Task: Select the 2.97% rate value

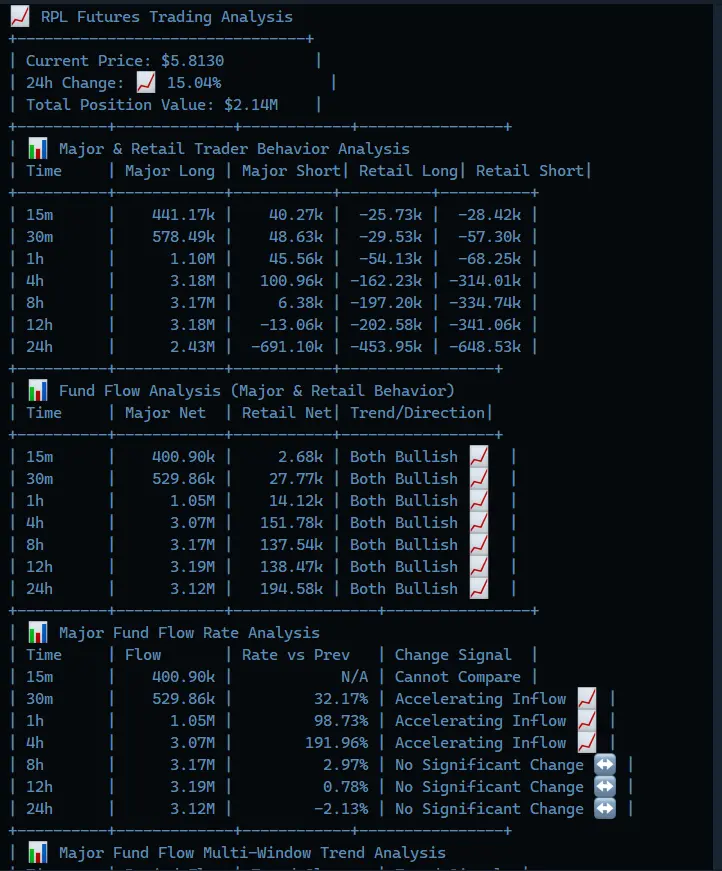Action: point(345,764)
